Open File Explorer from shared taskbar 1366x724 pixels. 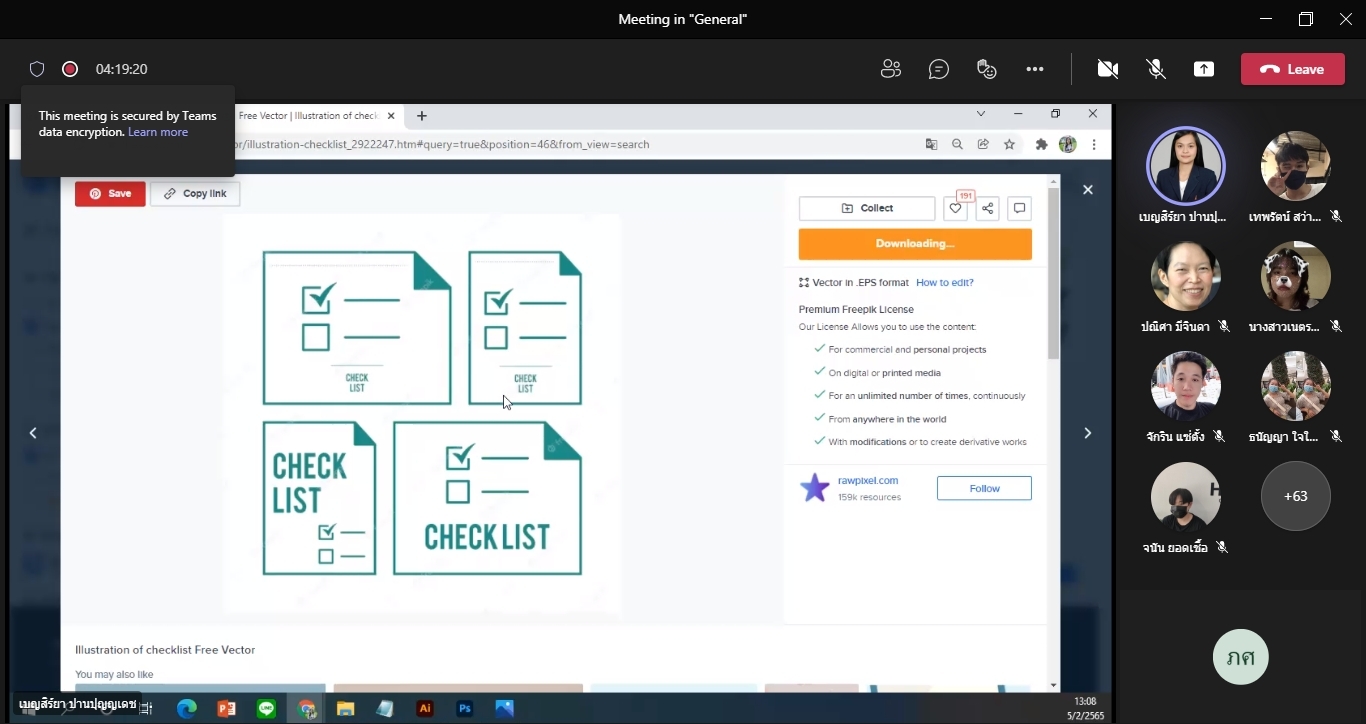[345, 709]
